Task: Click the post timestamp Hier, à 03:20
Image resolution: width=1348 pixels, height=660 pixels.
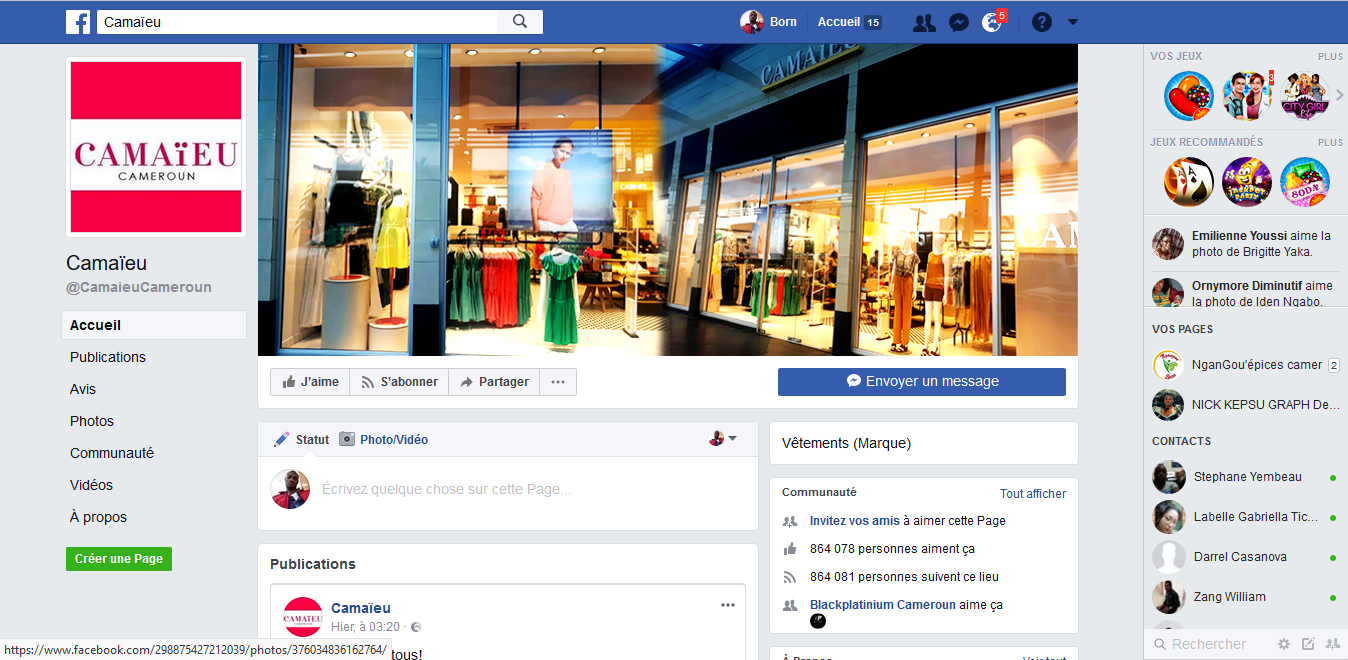Action: tap(365, 627)
